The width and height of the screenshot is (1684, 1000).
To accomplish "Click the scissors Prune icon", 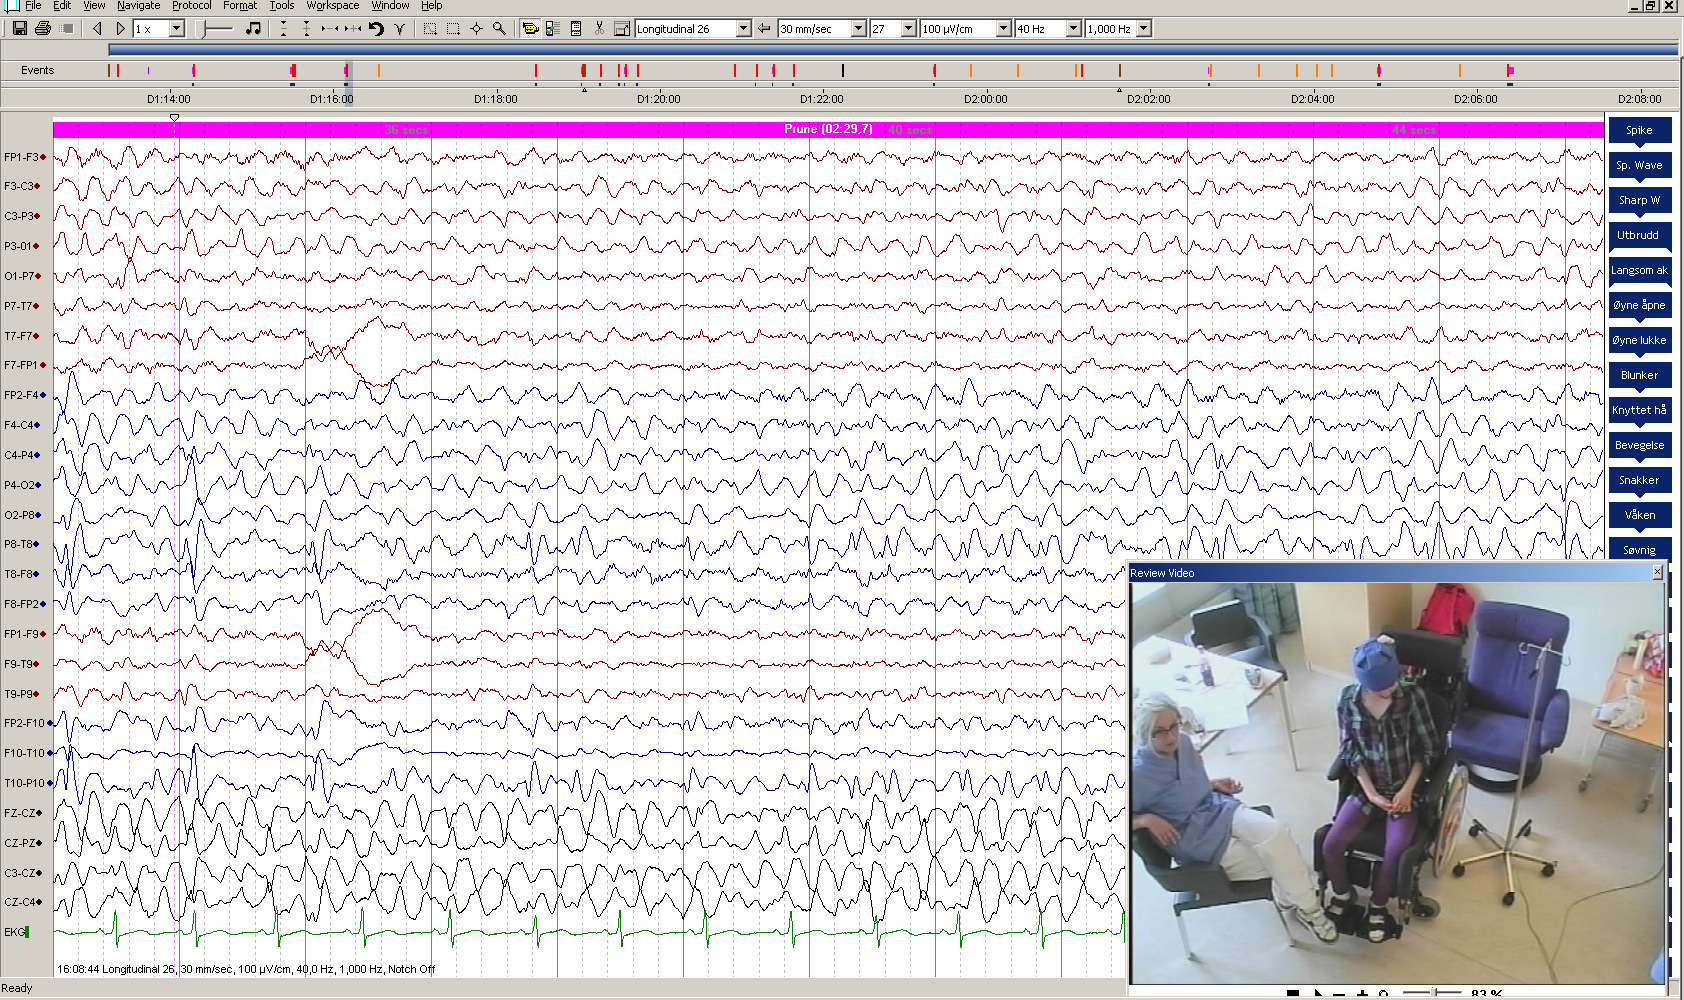I will click(x=599, y=29).
